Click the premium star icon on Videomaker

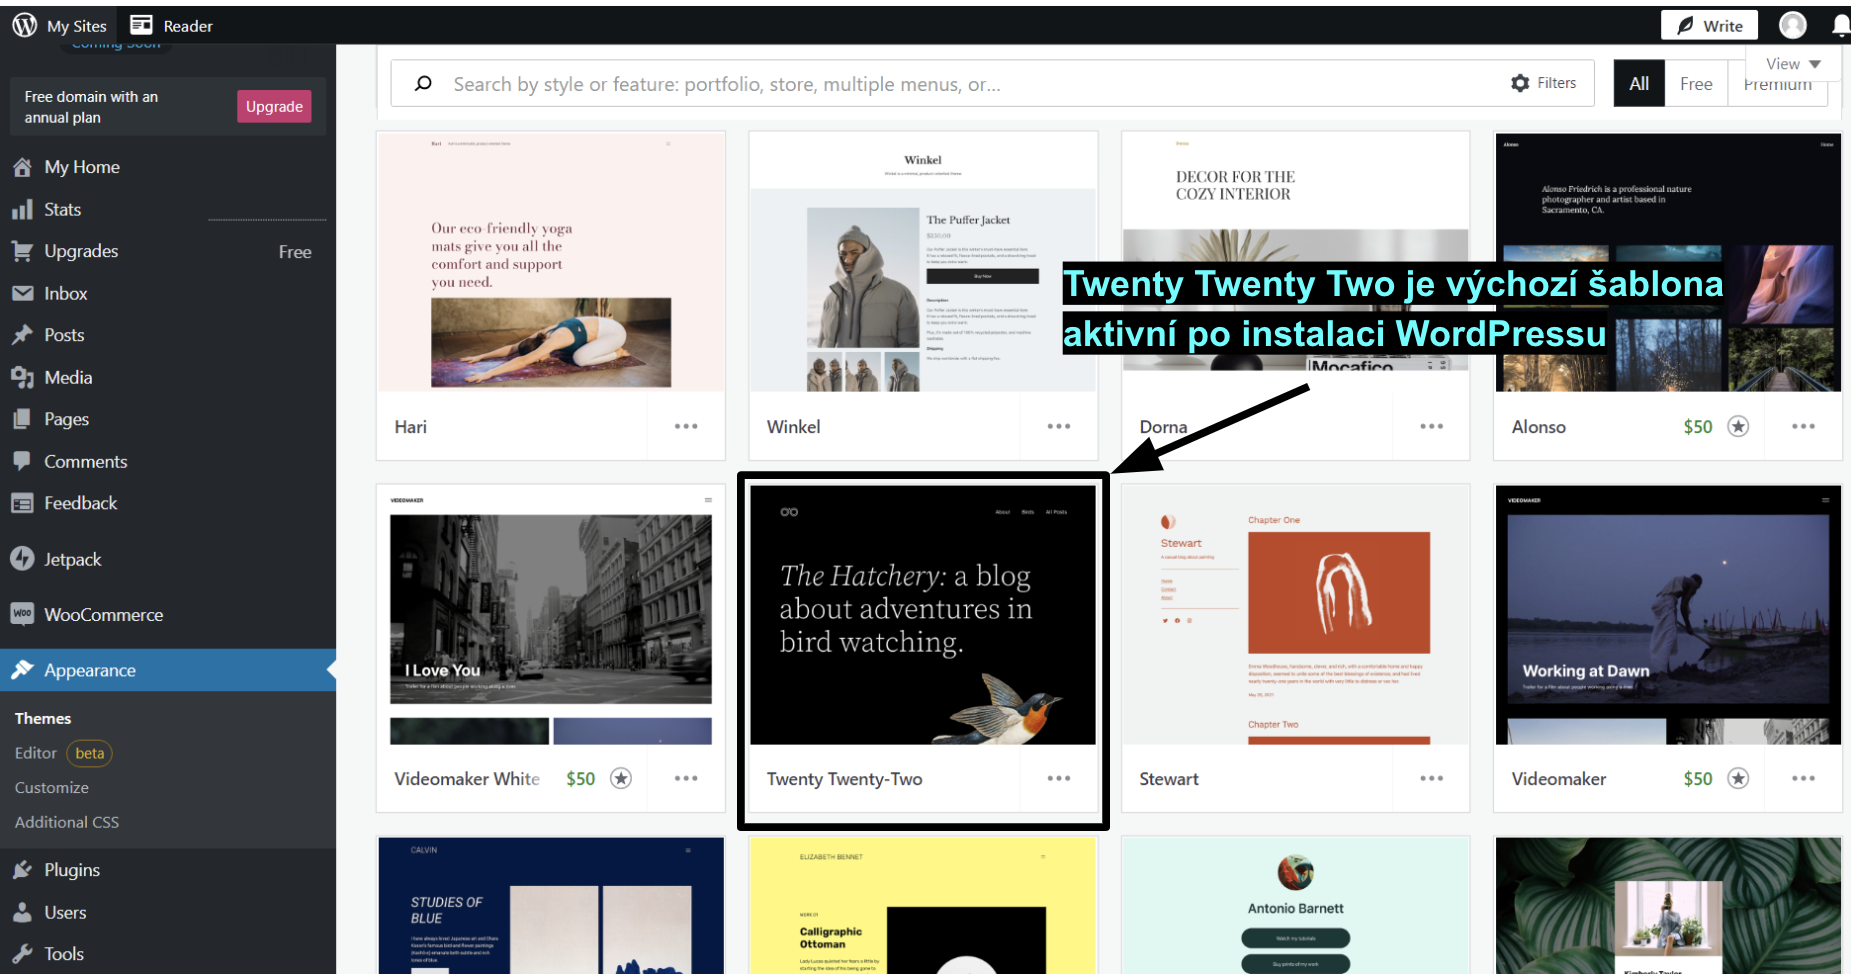[1739, 778]
